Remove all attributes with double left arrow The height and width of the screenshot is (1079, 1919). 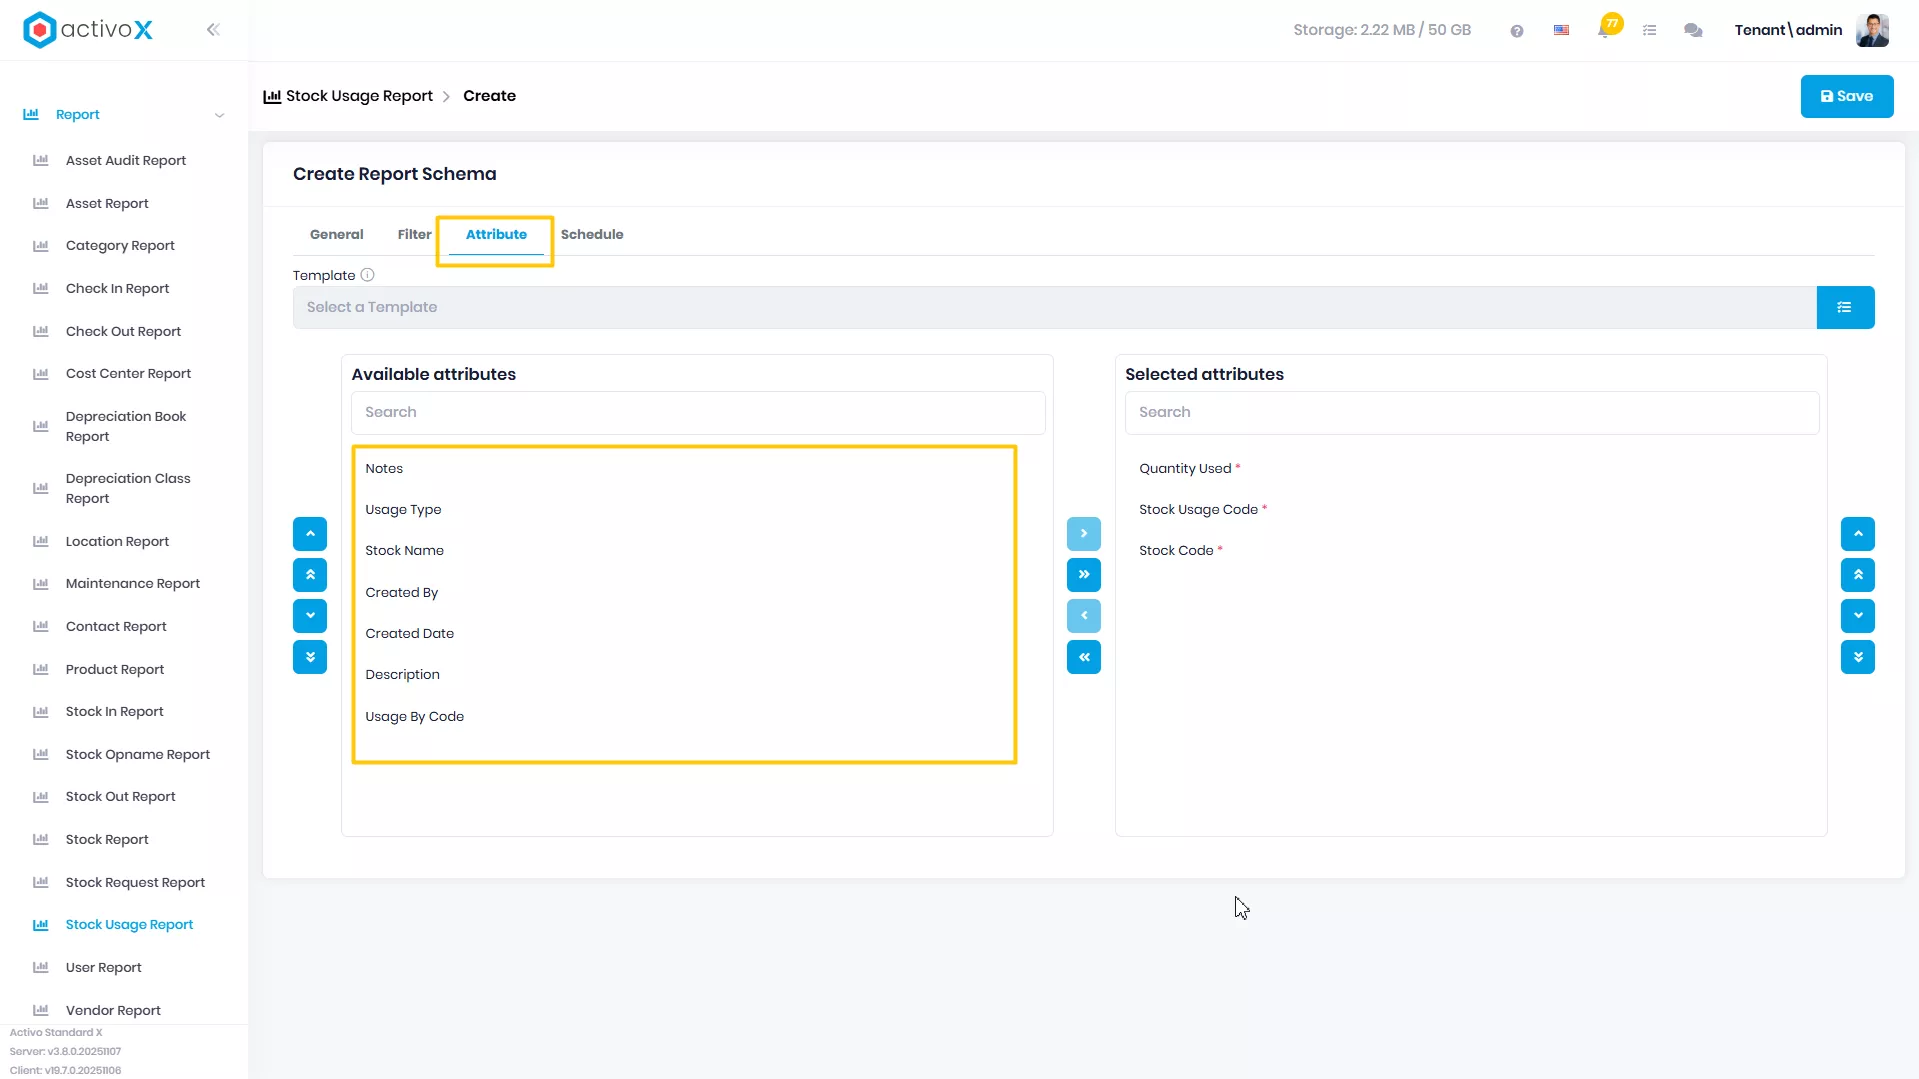(x=1084, y=657)
